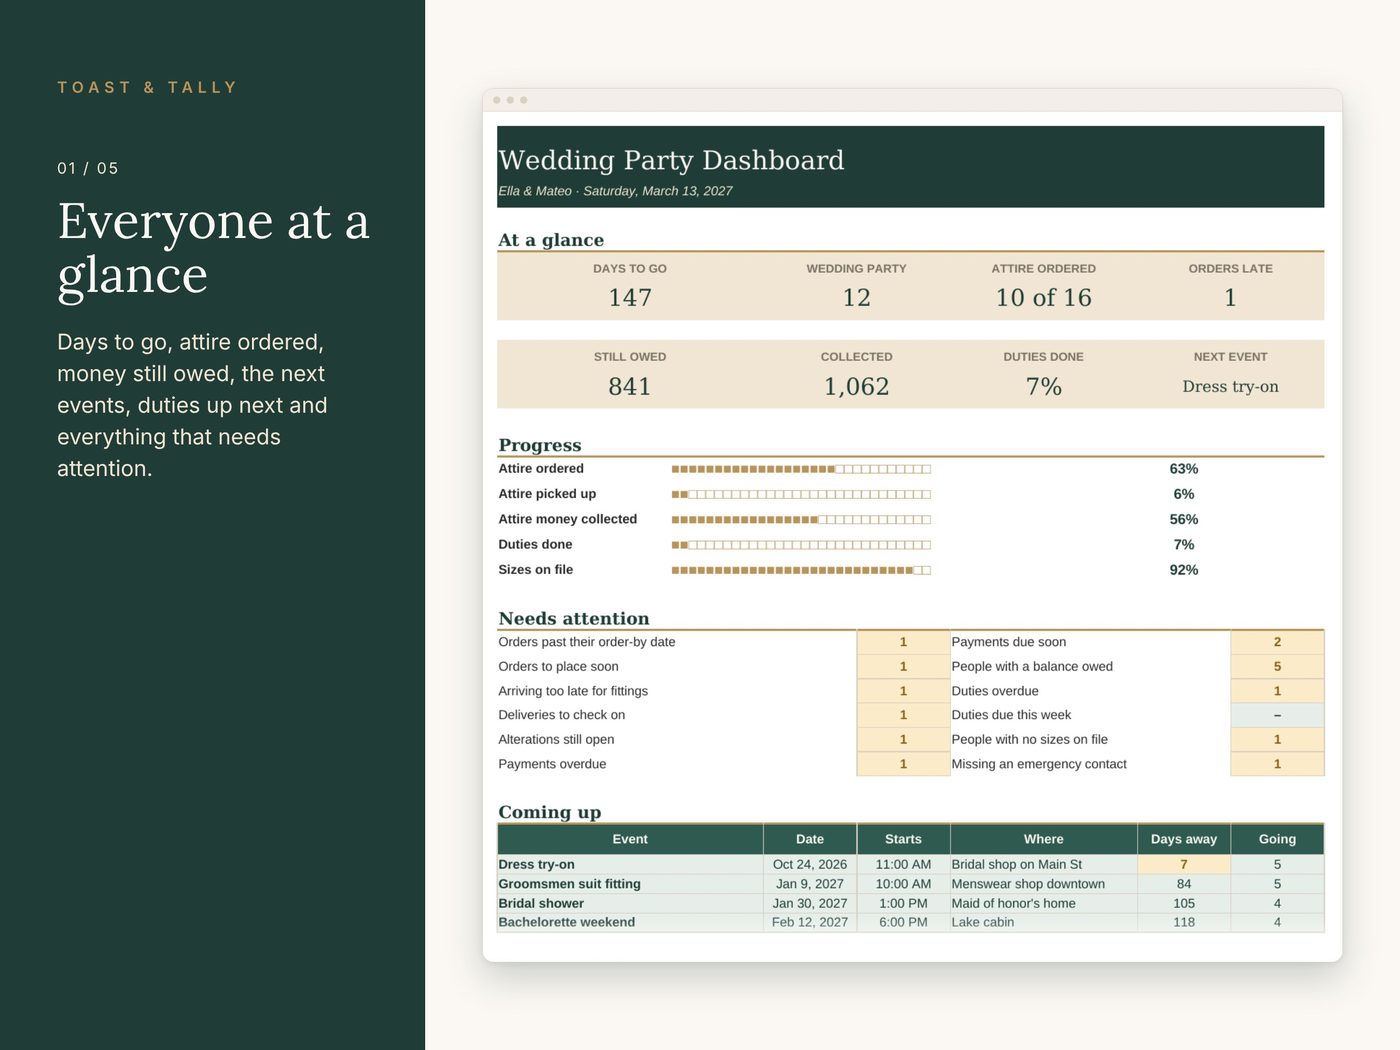Screen dimensions: 1400x1050
Task: Select the Attire money collected label
Action: click(x=567, y=519)
